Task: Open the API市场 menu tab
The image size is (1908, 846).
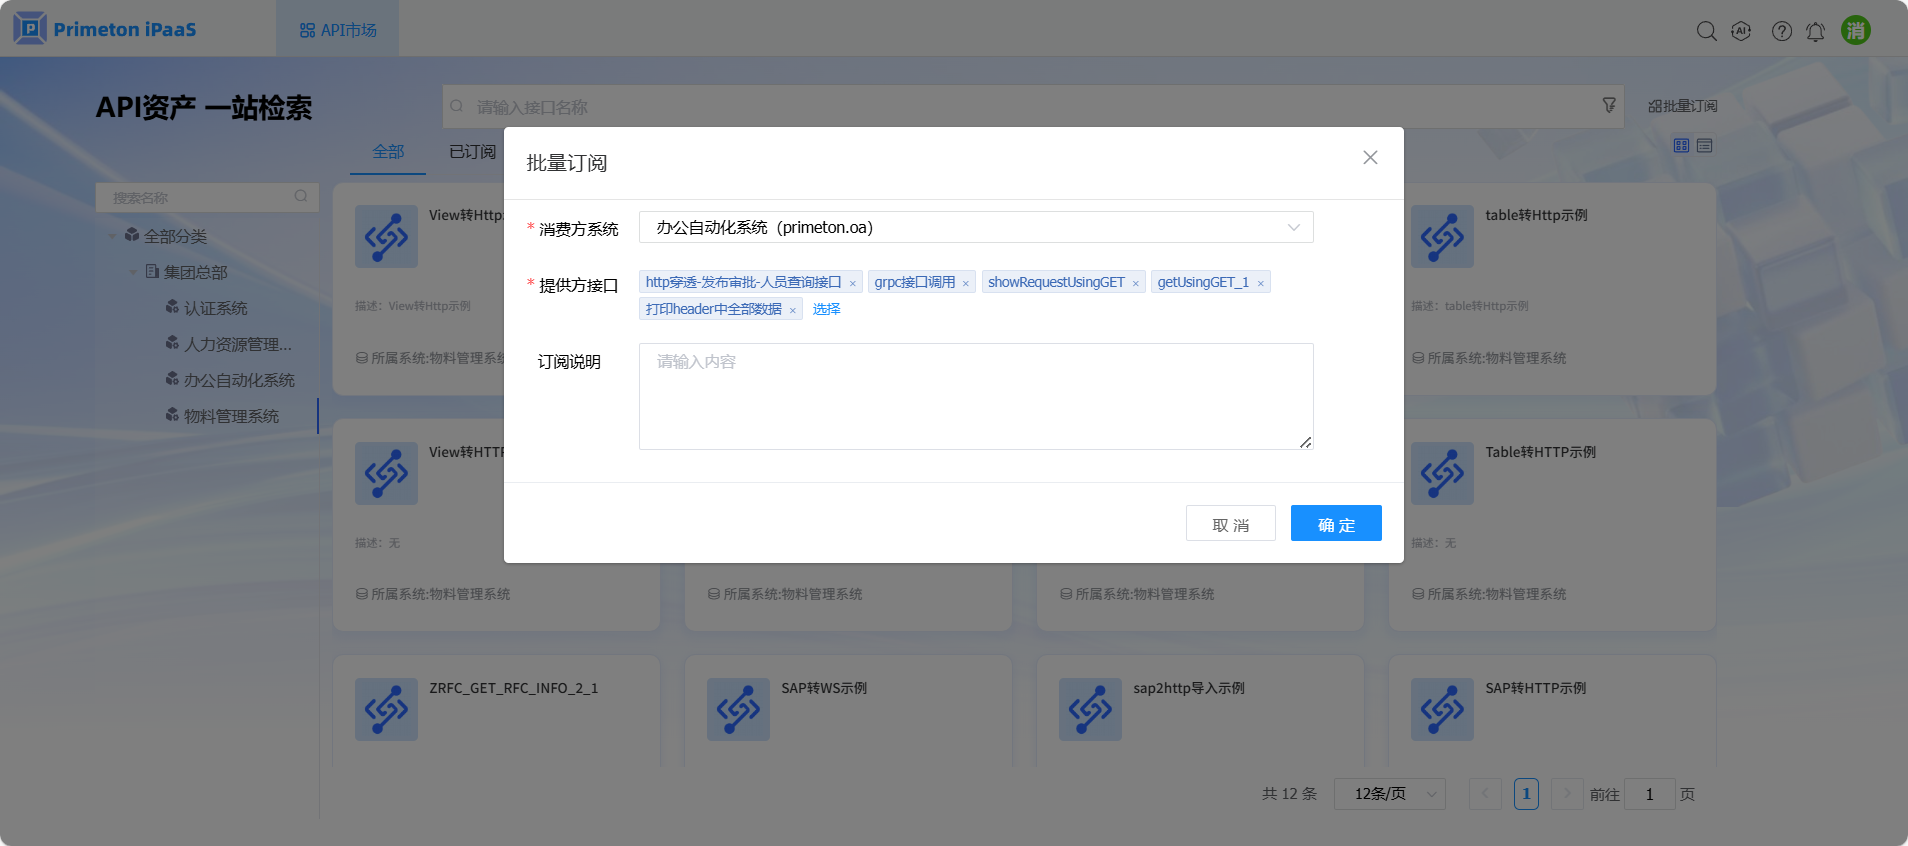Action: (338, 30)
